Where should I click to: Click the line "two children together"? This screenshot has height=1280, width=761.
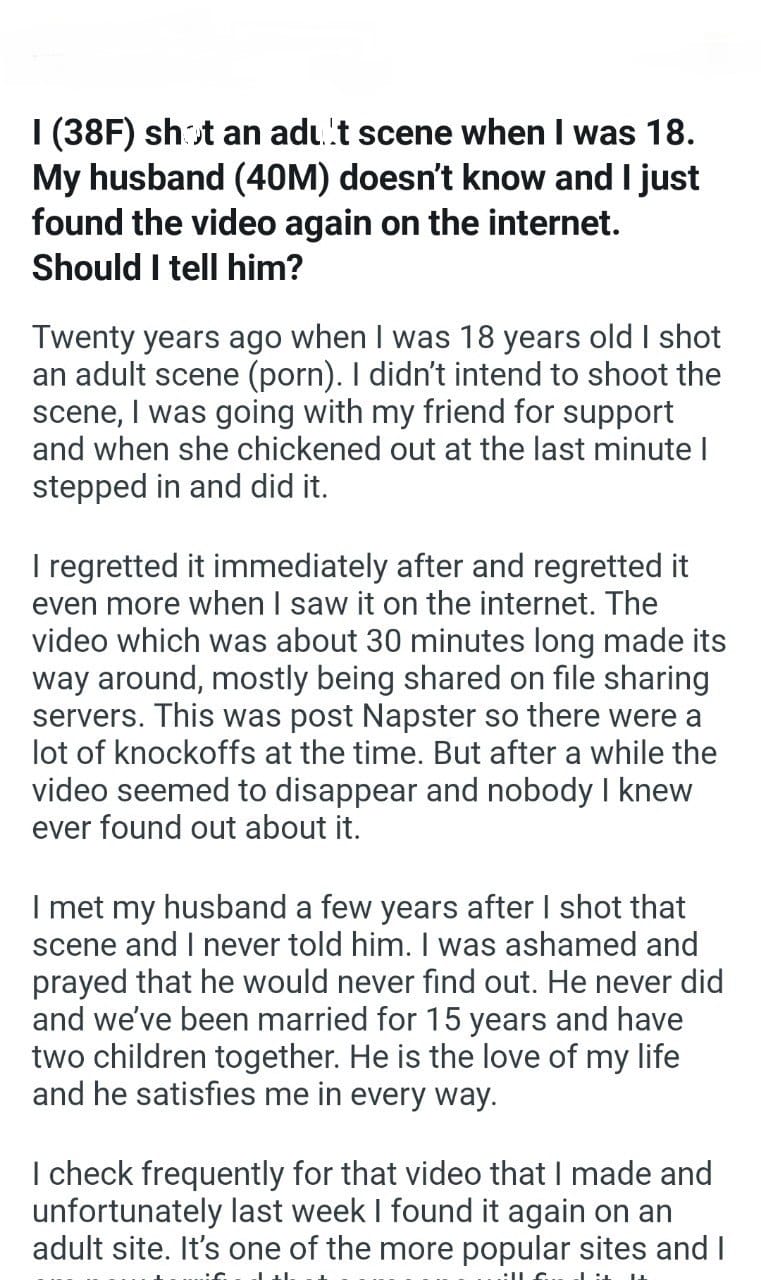click(222, 1057)
